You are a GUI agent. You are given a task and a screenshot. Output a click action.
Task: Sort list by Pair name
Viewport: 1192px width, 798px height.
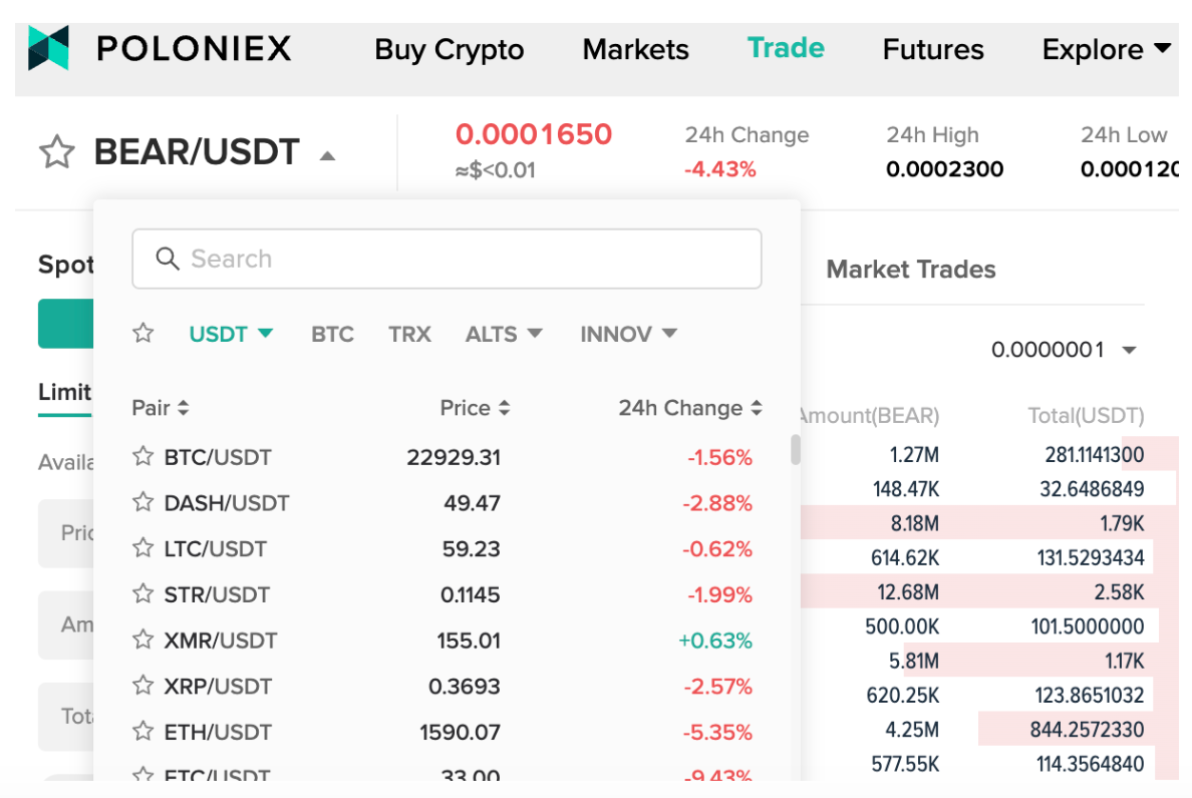tap(160, 408)
